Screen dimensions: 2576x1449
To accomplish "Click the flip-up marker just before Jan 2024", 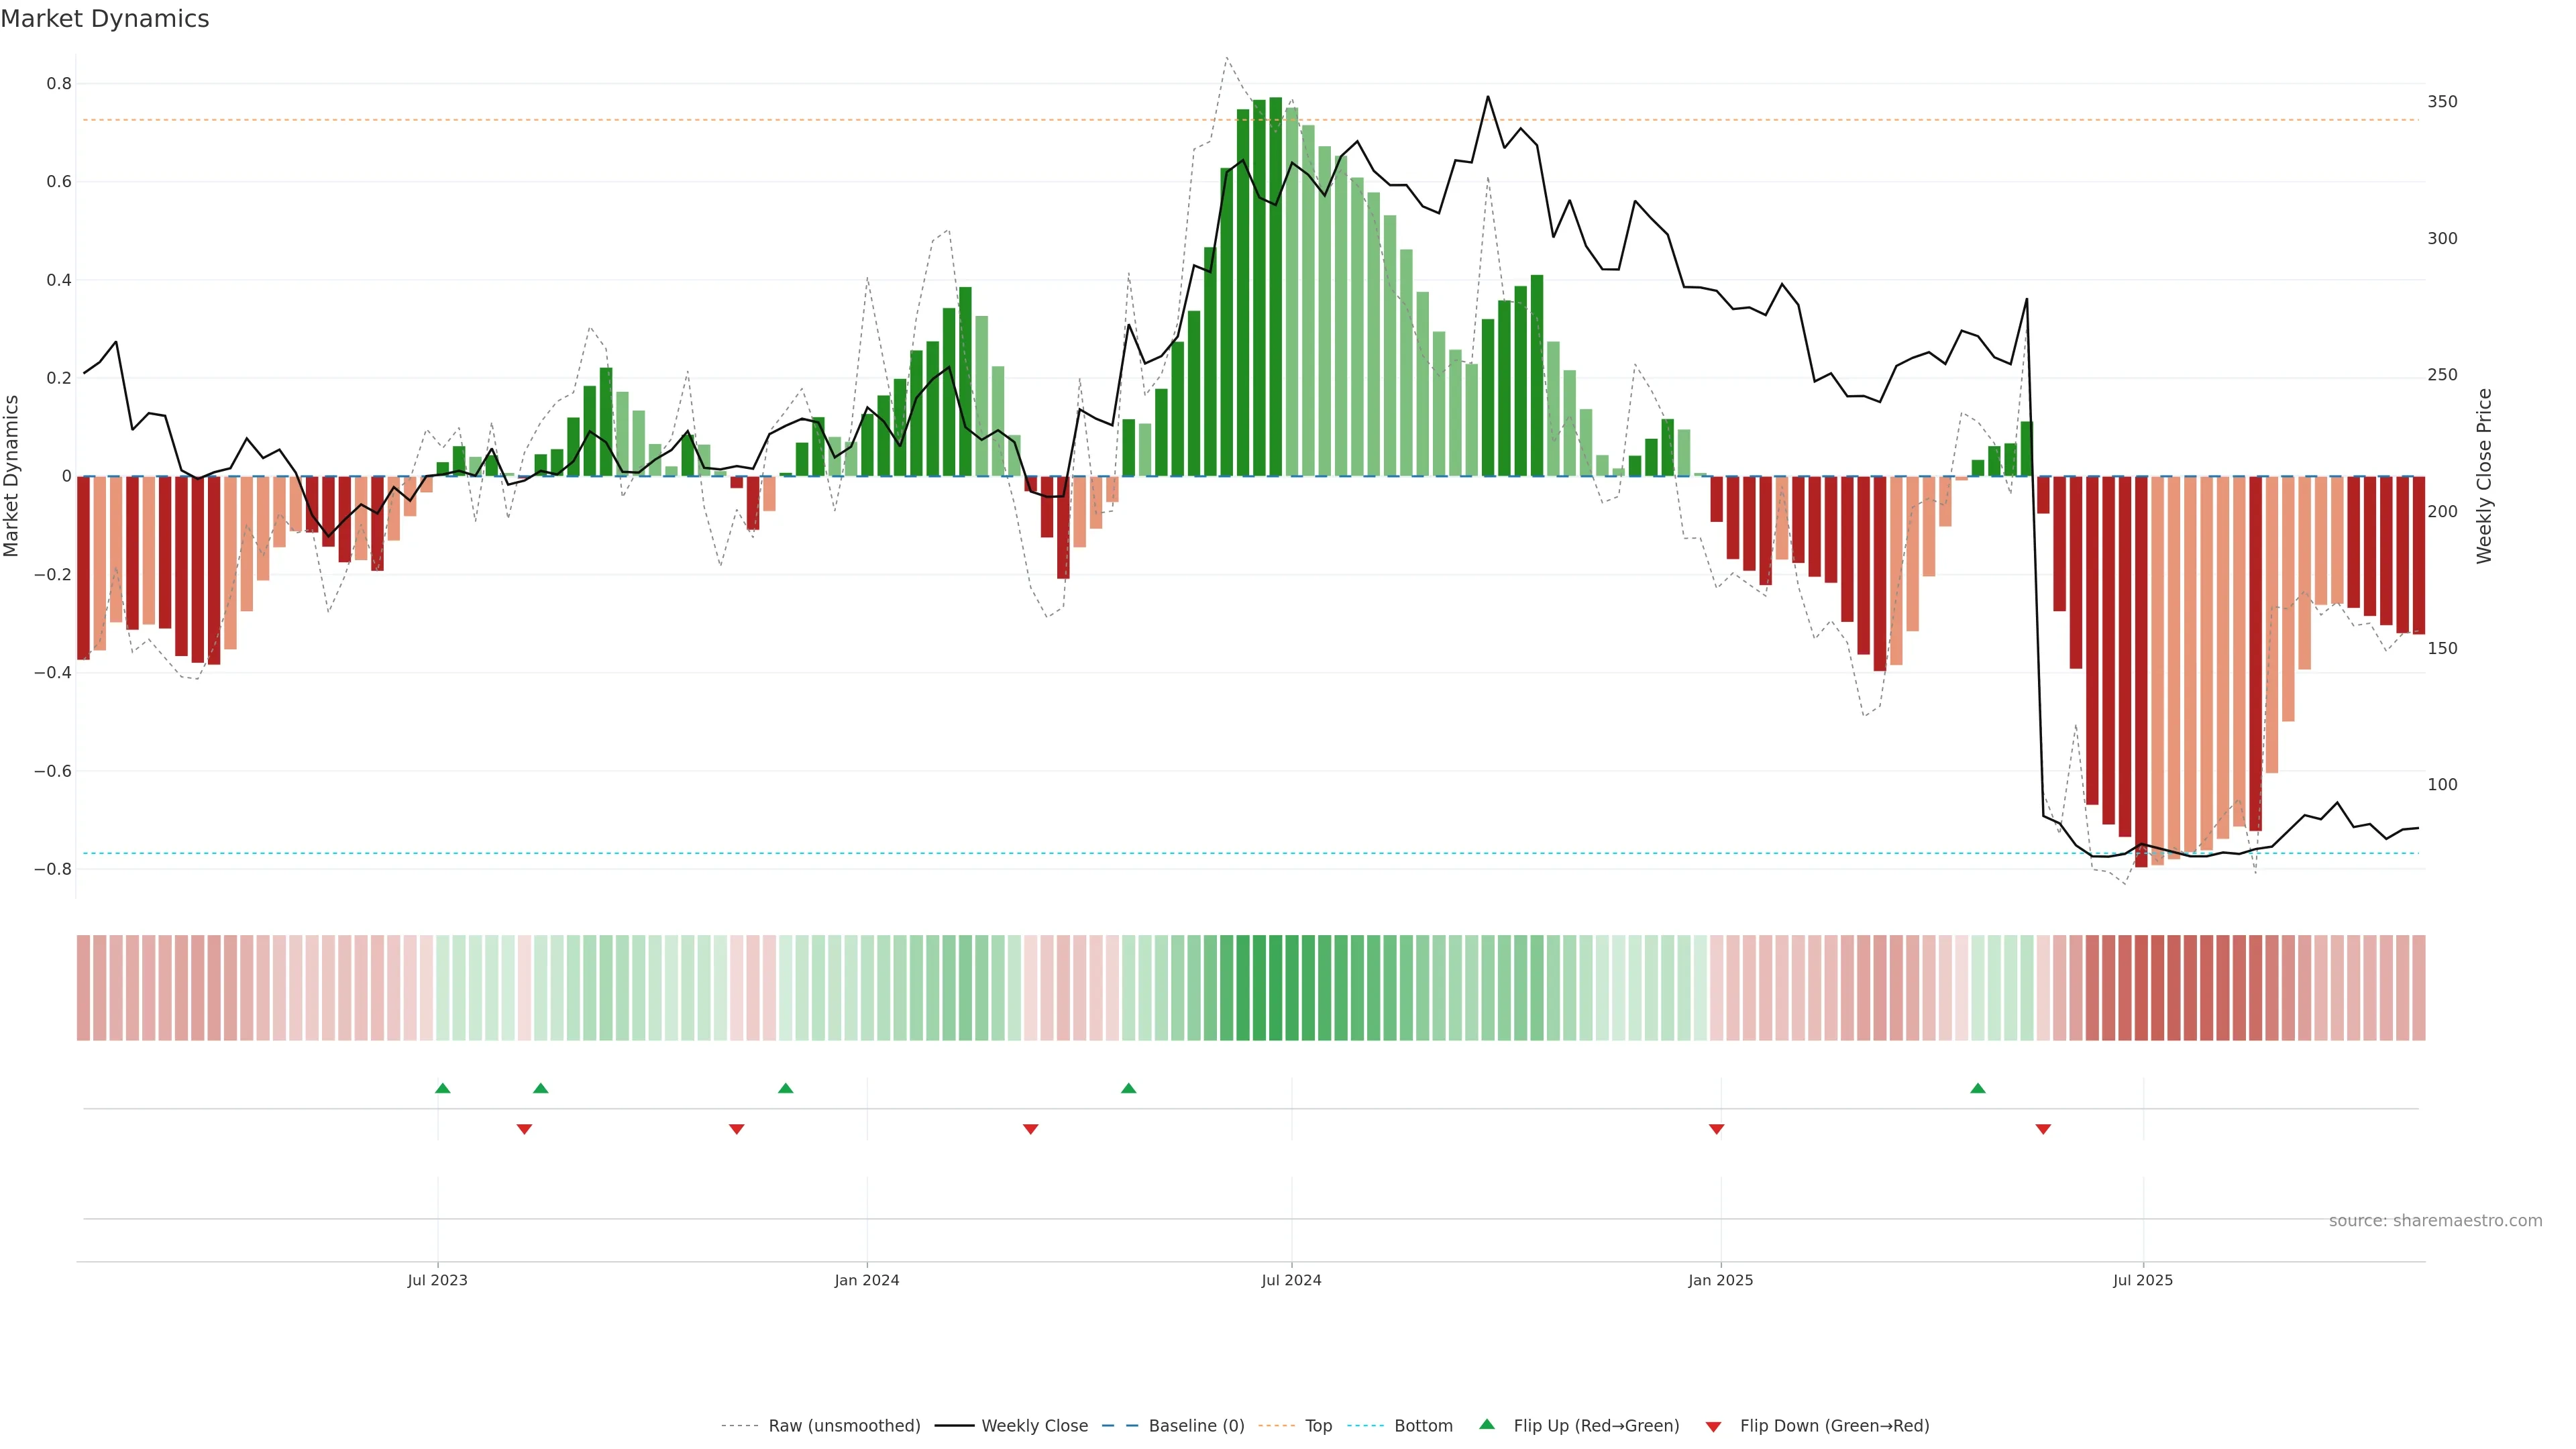I will pos(785,1088).
